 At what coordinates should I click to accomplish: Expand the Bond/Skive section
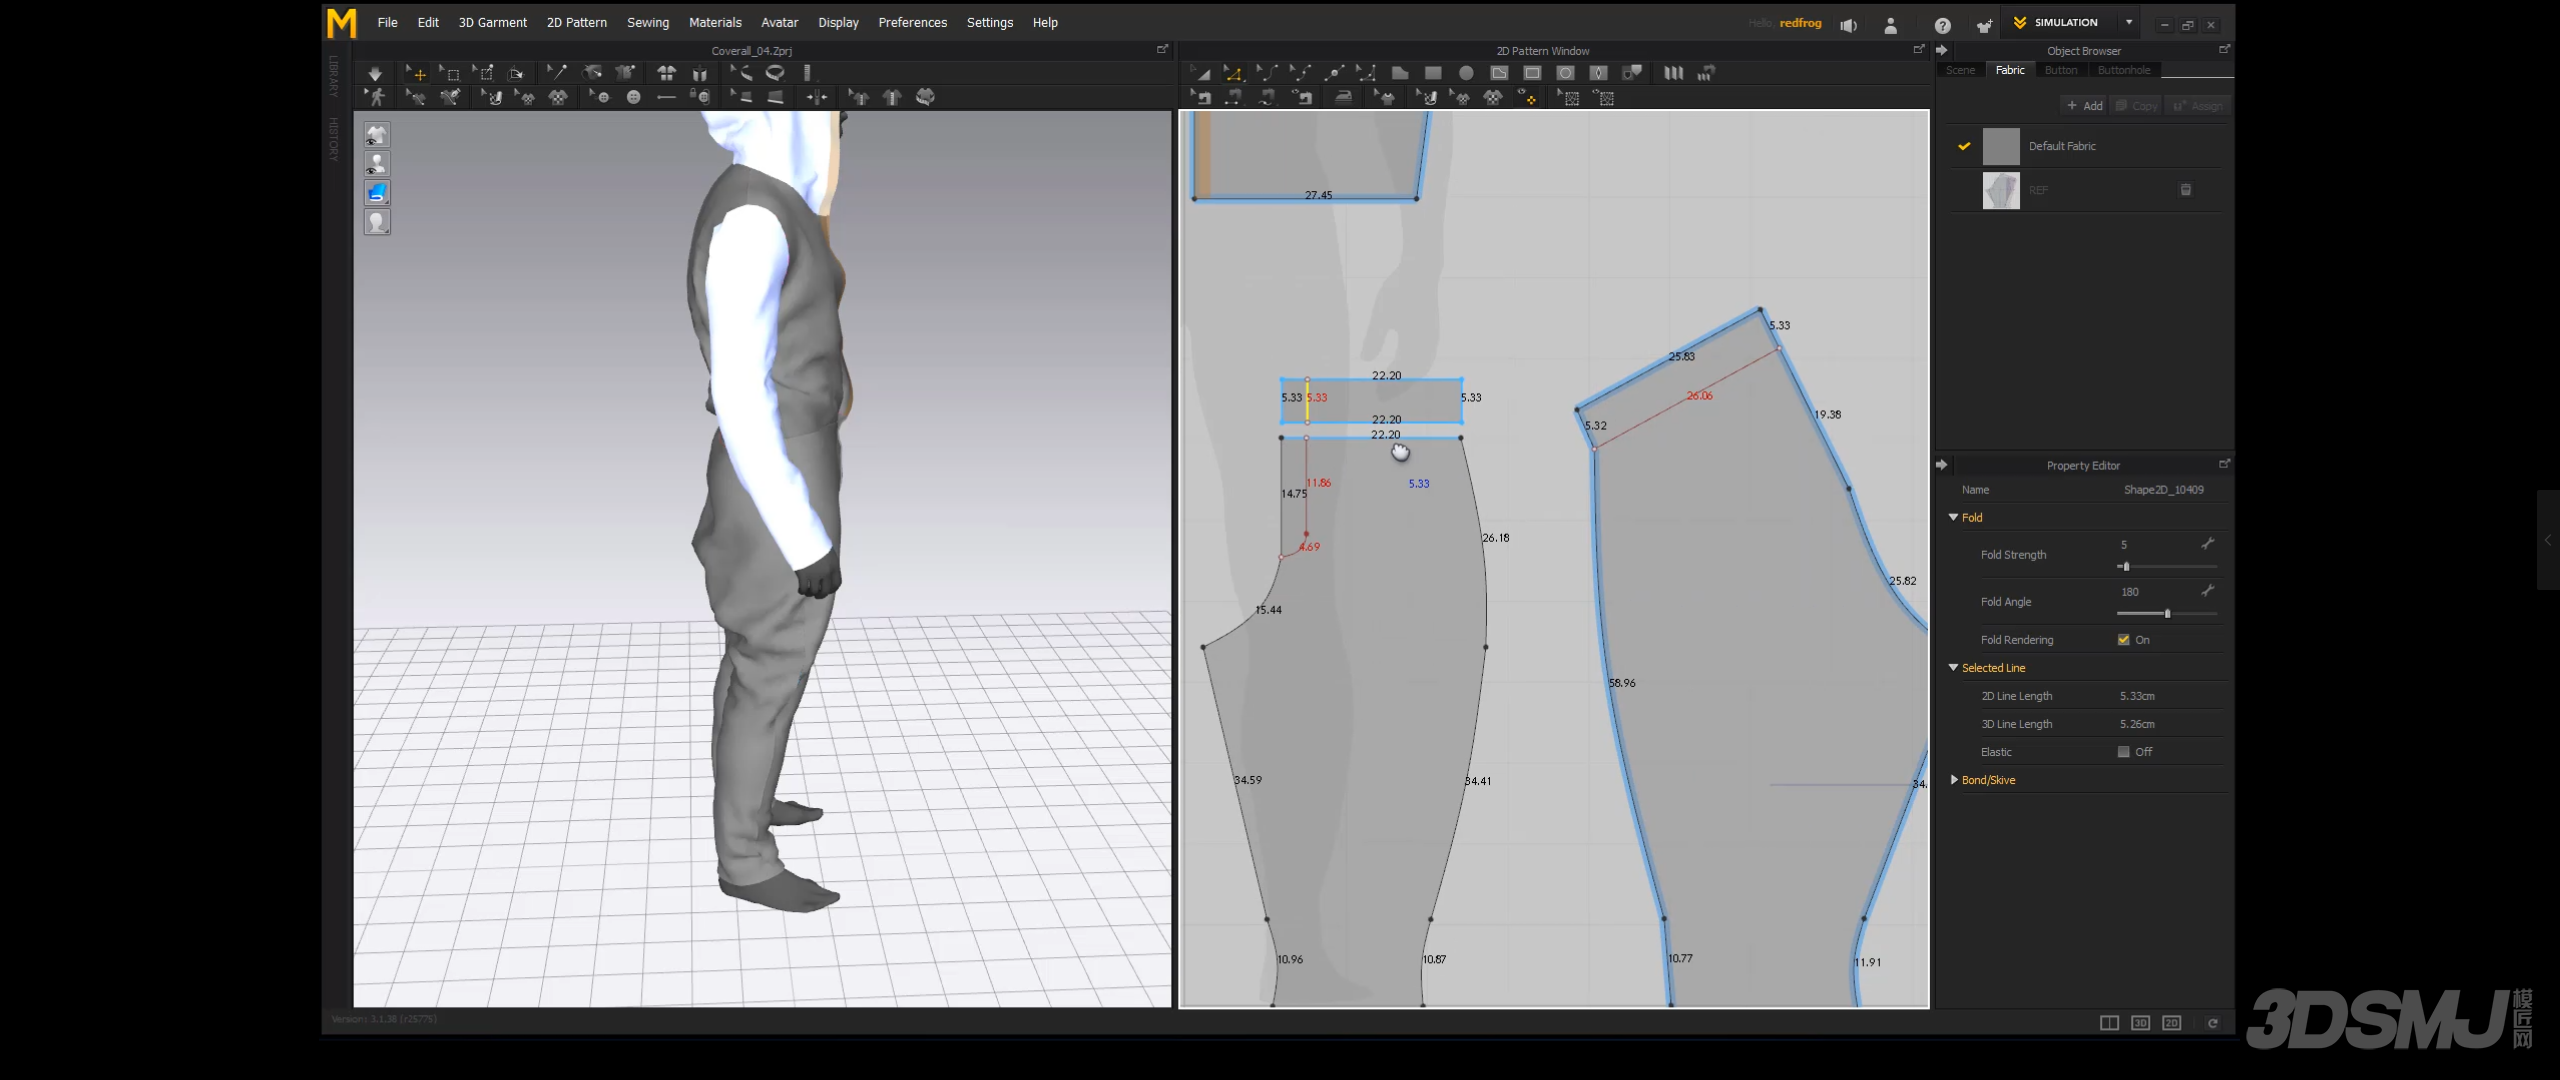point(1954,779)
